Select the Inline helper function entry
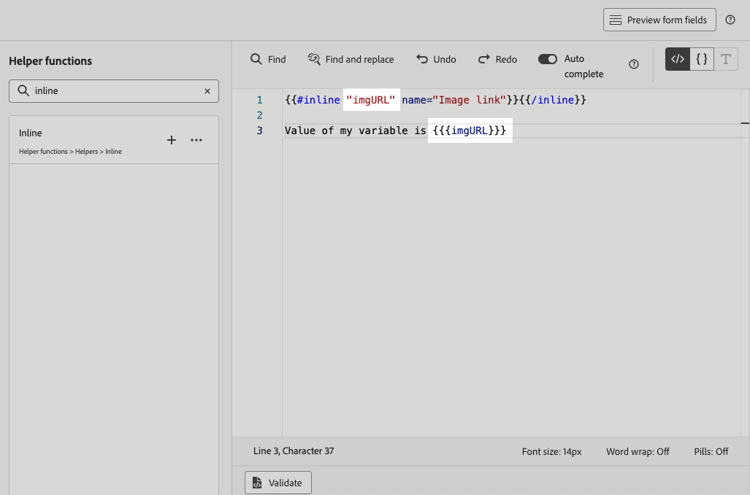The image size is (750, 495). (114, 140)
